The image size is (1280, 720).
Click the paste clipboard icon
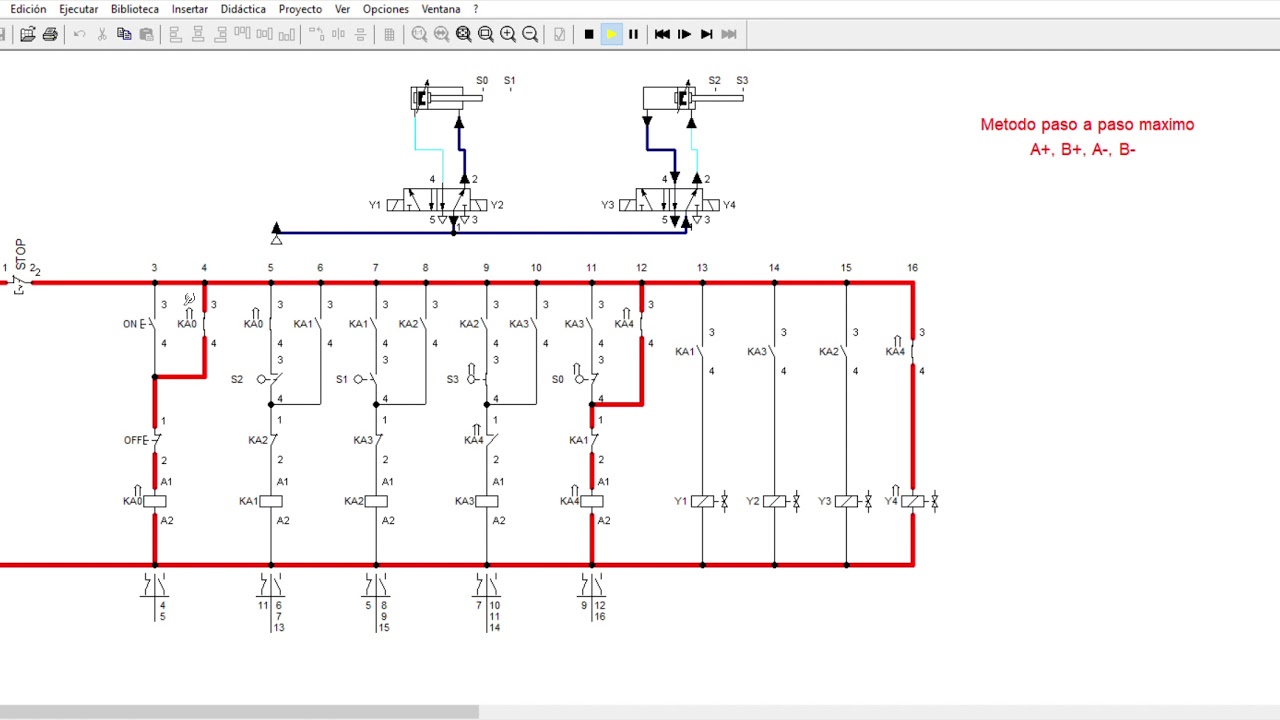click(x=146, y=34)
